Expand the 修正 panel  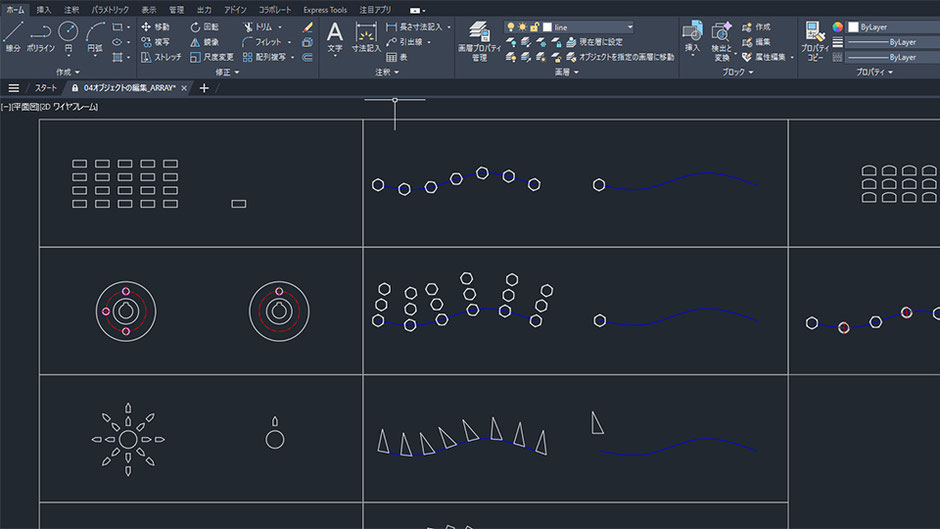(x=227, y=72)
